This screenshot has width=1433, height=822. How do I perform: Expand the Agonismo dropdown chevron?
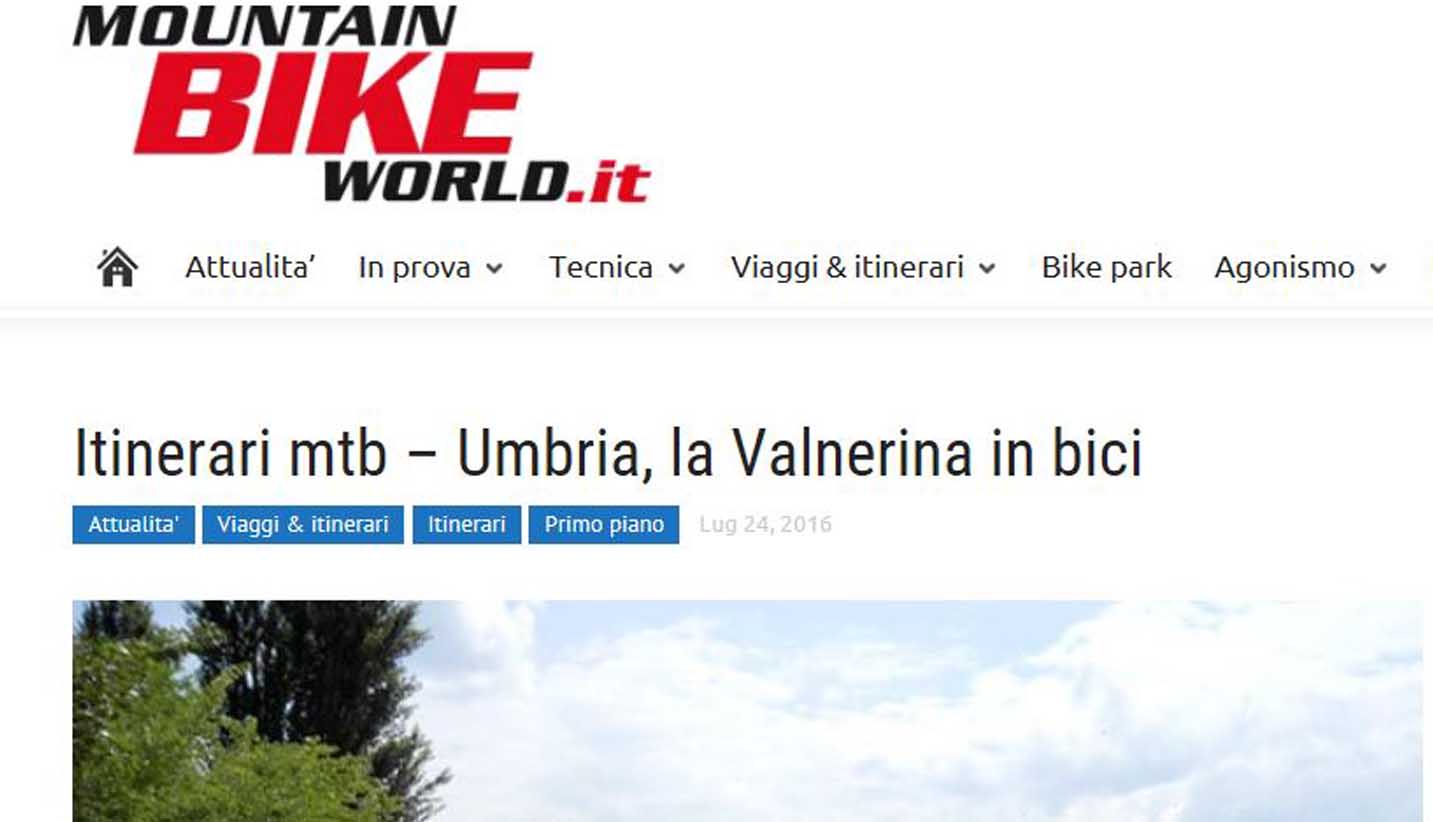pos(1378,268)
